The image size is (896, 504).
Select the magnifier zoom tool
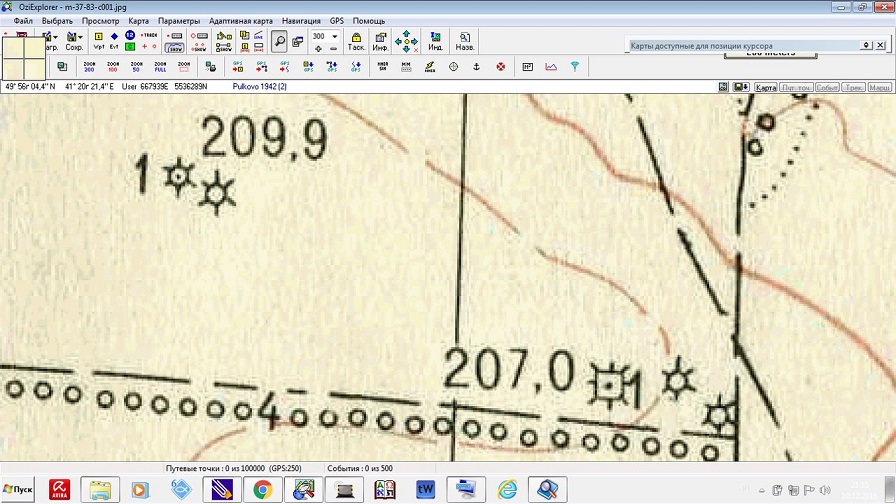279,41
